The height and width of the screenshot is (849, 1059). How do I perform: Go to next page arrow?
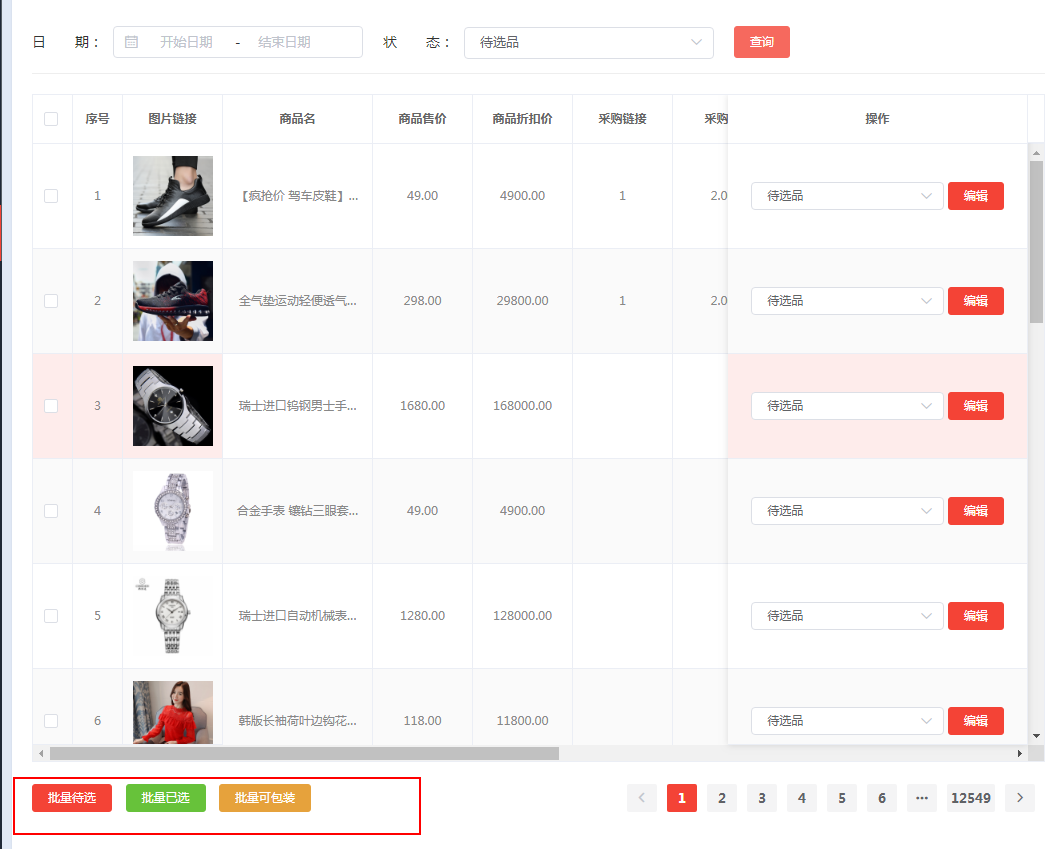coord(1020,798)
